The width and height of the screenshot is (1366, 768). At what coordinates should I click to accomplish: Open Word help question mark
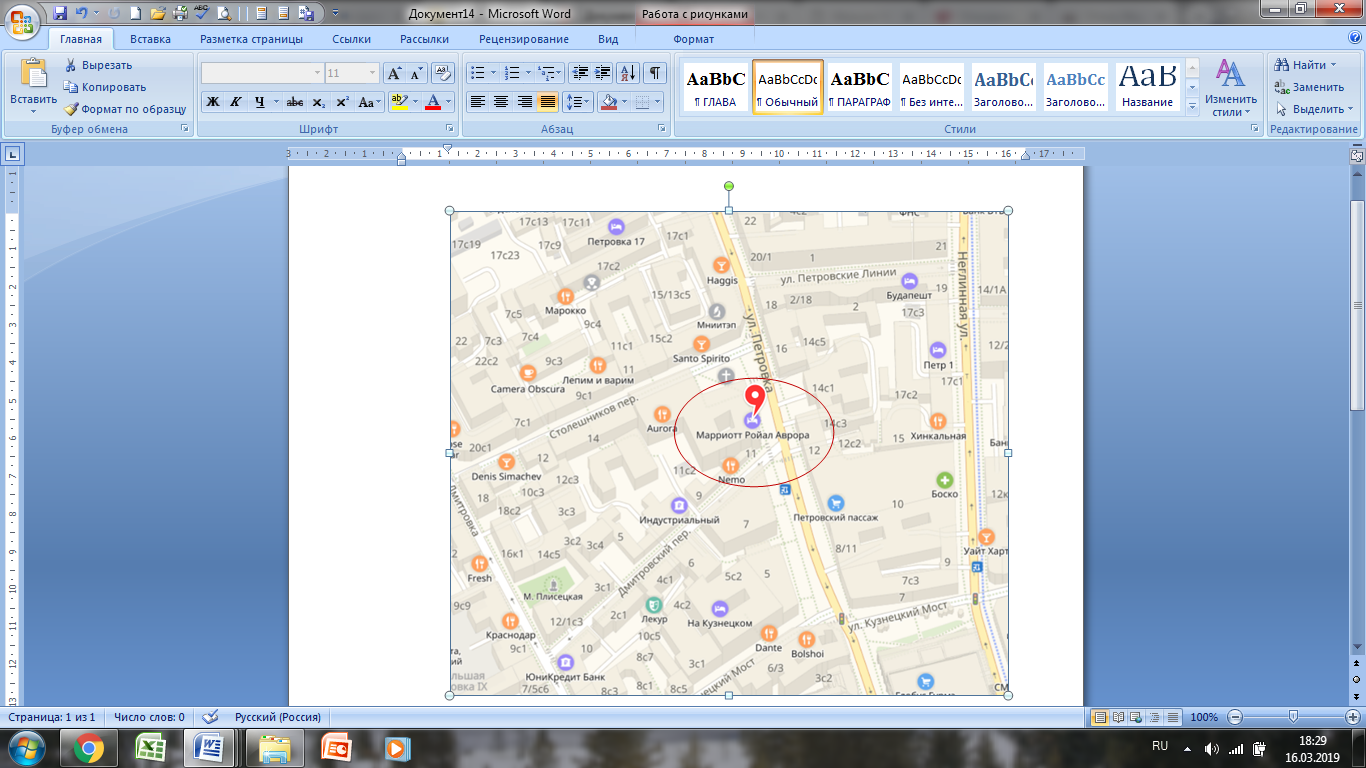(1353, 39)
